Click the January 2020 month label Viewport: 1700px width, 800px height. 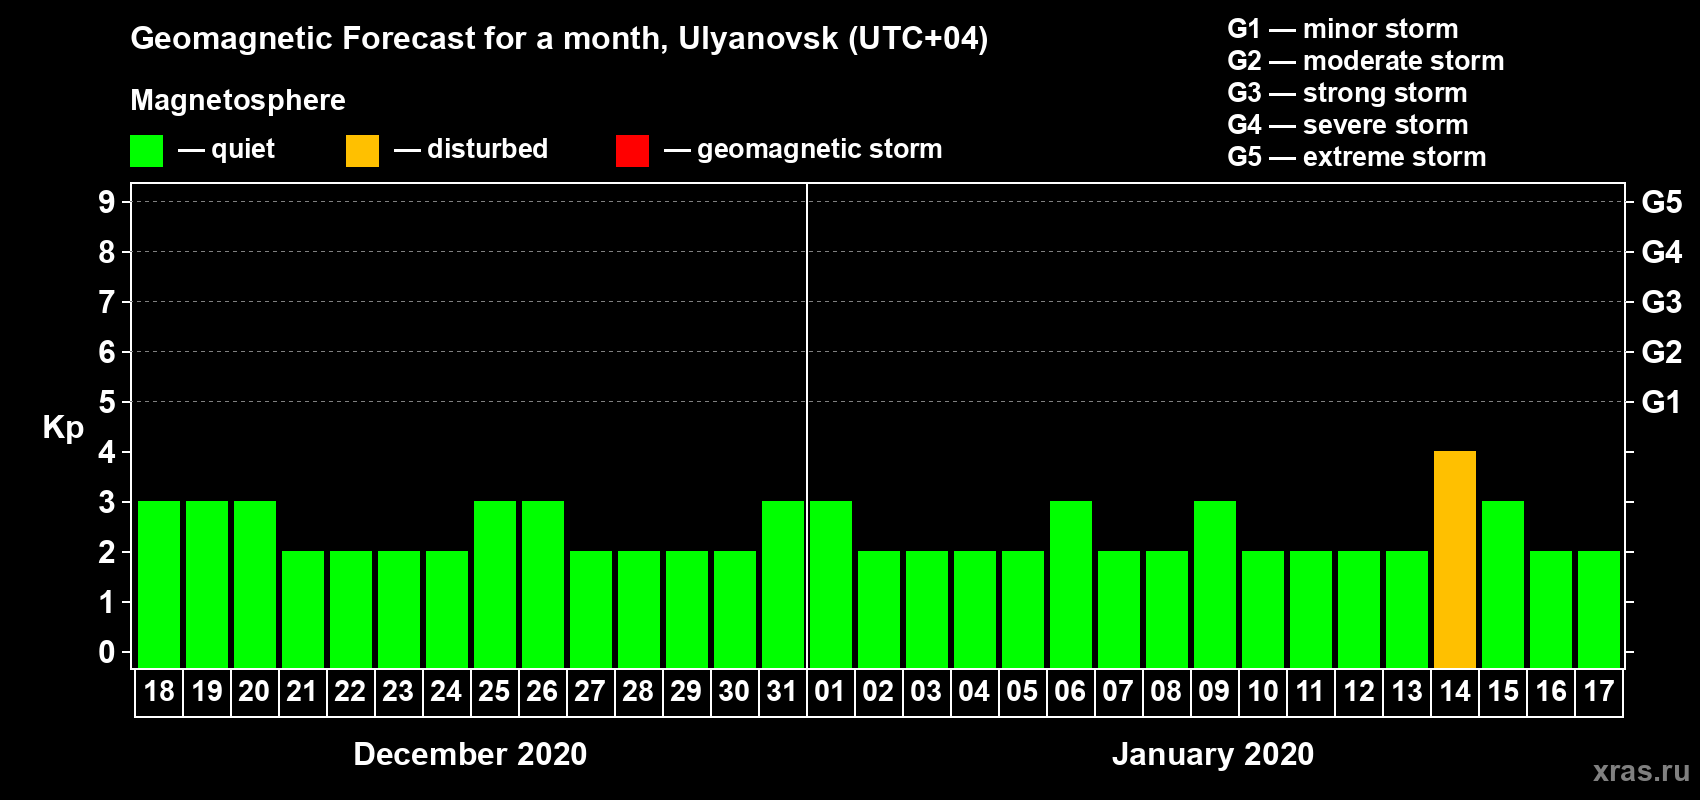point(1213,754)
